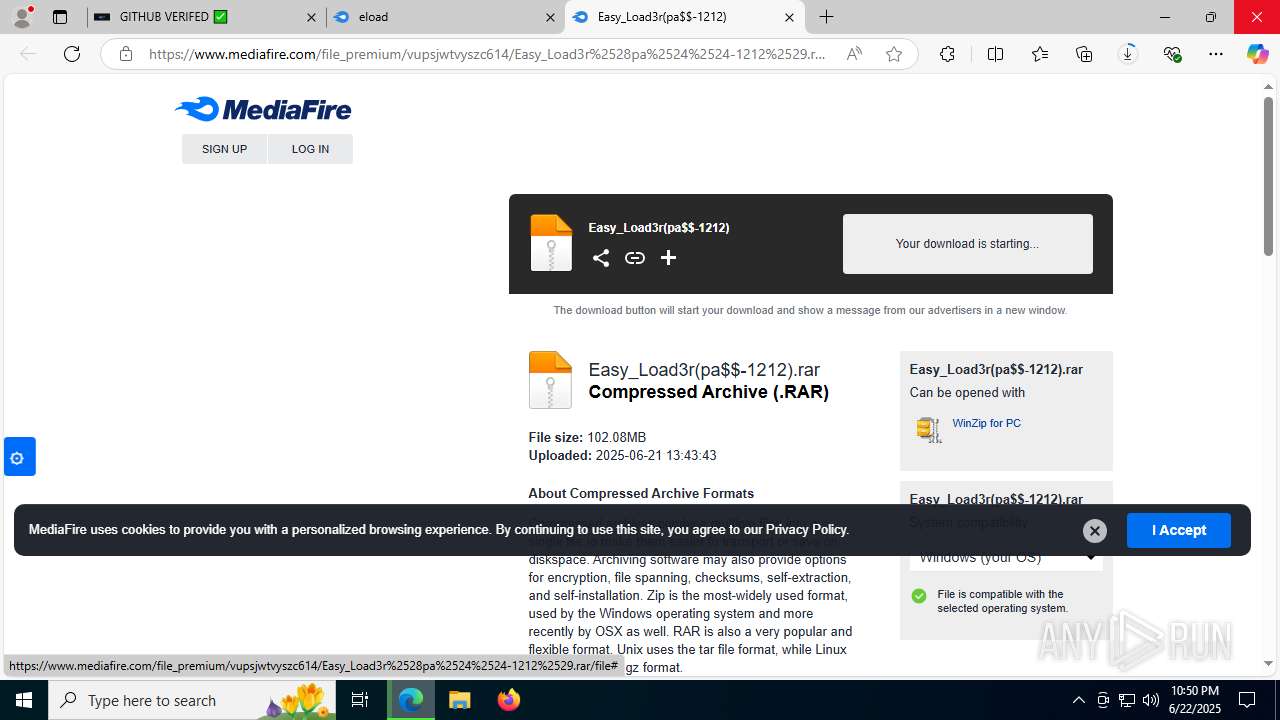Click the large RAR archive icon beside file details
Image resolution: width=1280 pixels, height=720 pixels.
coord(550,380)
